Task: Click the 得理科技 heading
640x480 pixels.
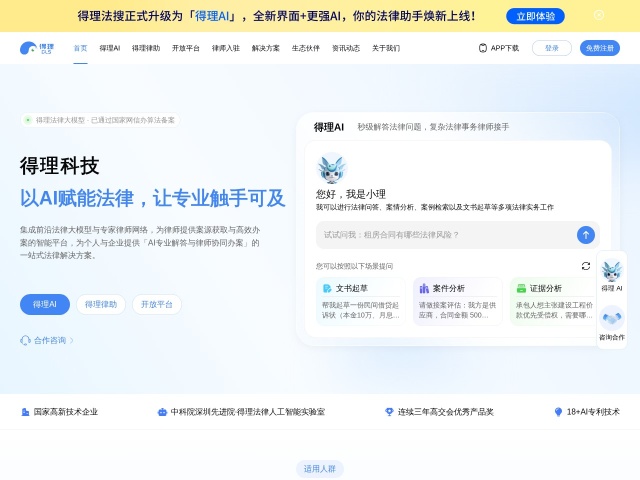Action: [x=60, y=166]
